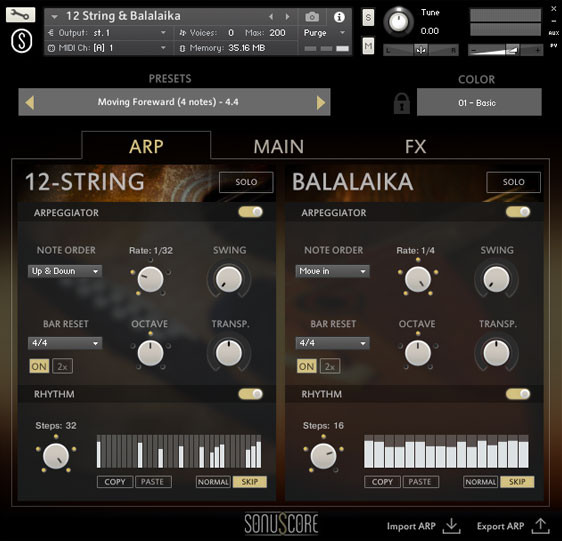Toggle 12-String bar reset 2x

click(62, 366)
